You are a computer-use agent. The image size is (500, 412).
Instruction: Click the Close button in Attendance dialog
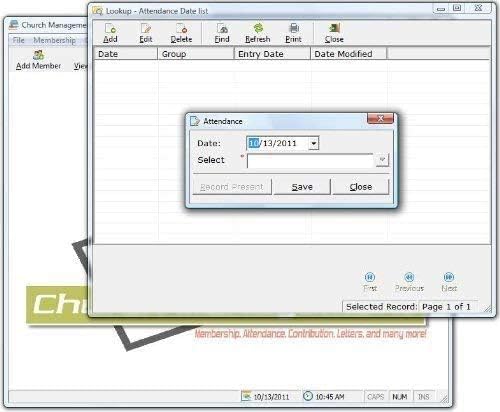(x=361, y=187)
